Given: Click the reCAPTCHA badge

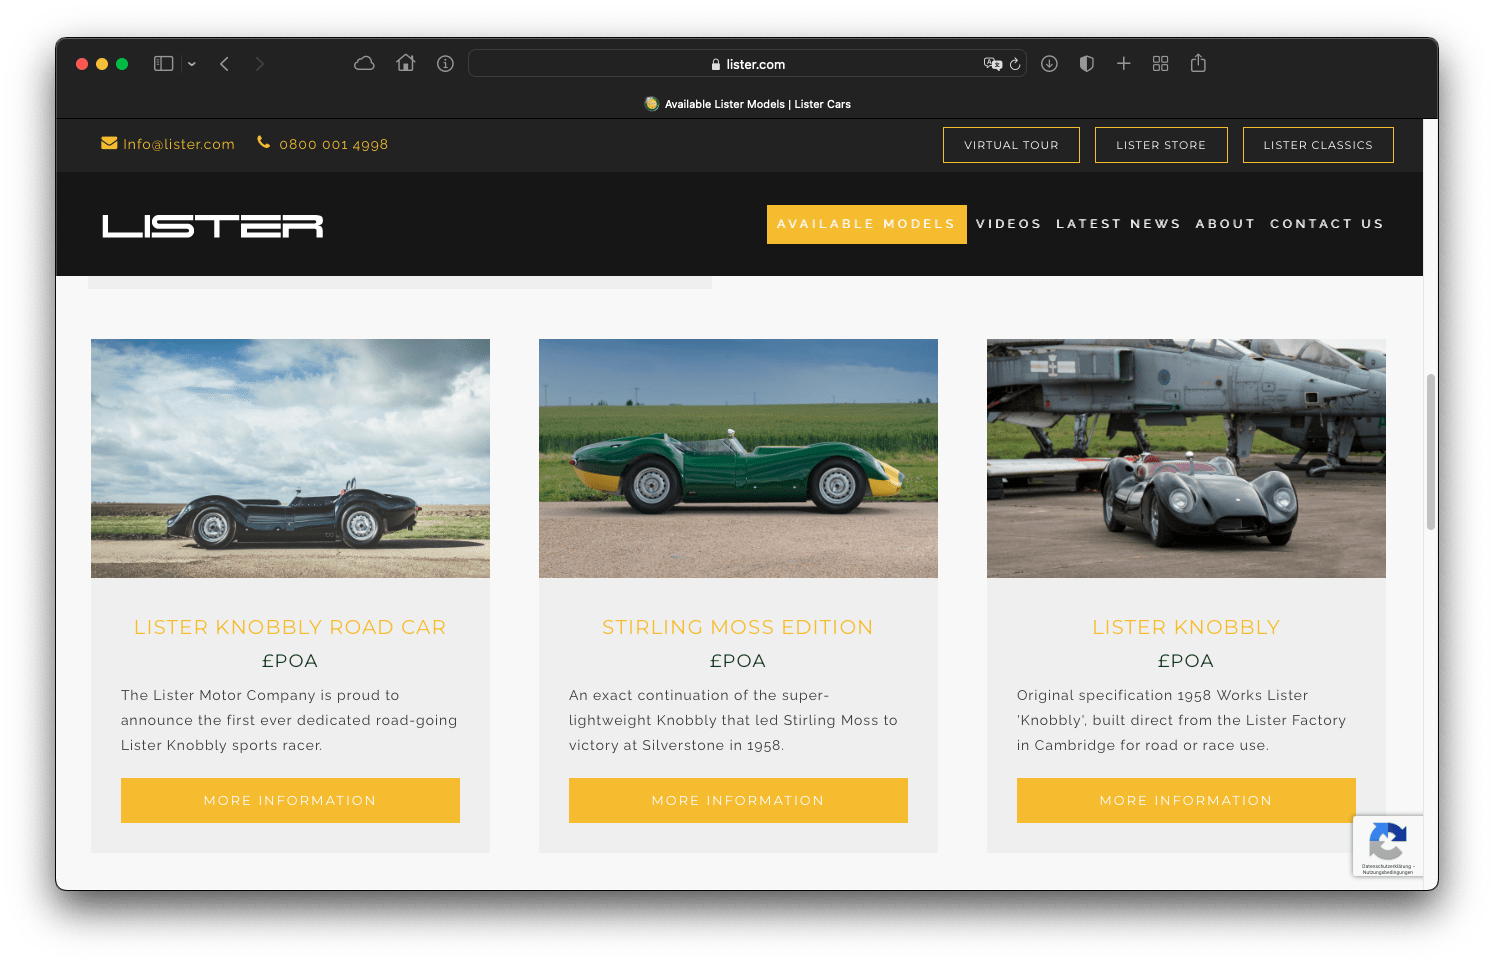Looking at the screenshot, I should (1388, 846).
